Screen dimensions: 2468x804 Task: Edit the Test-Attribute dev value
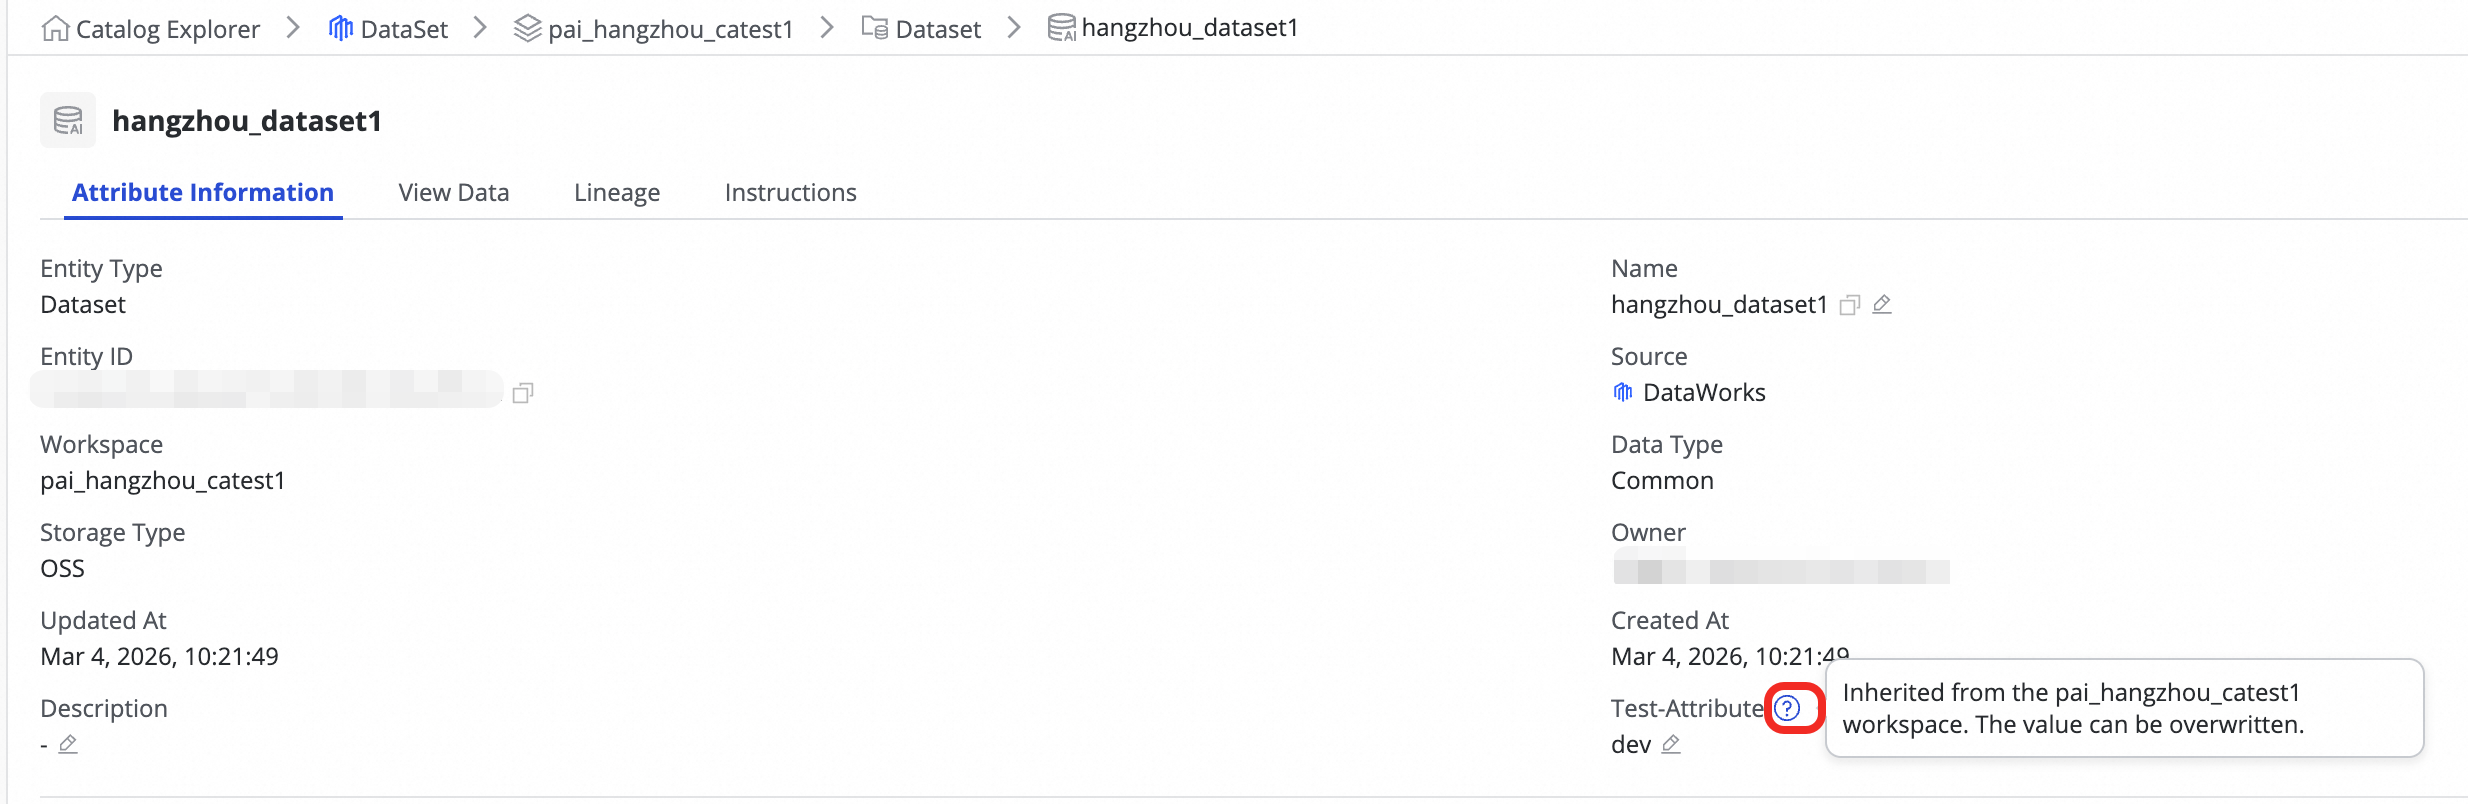(x=1671, y=744)
